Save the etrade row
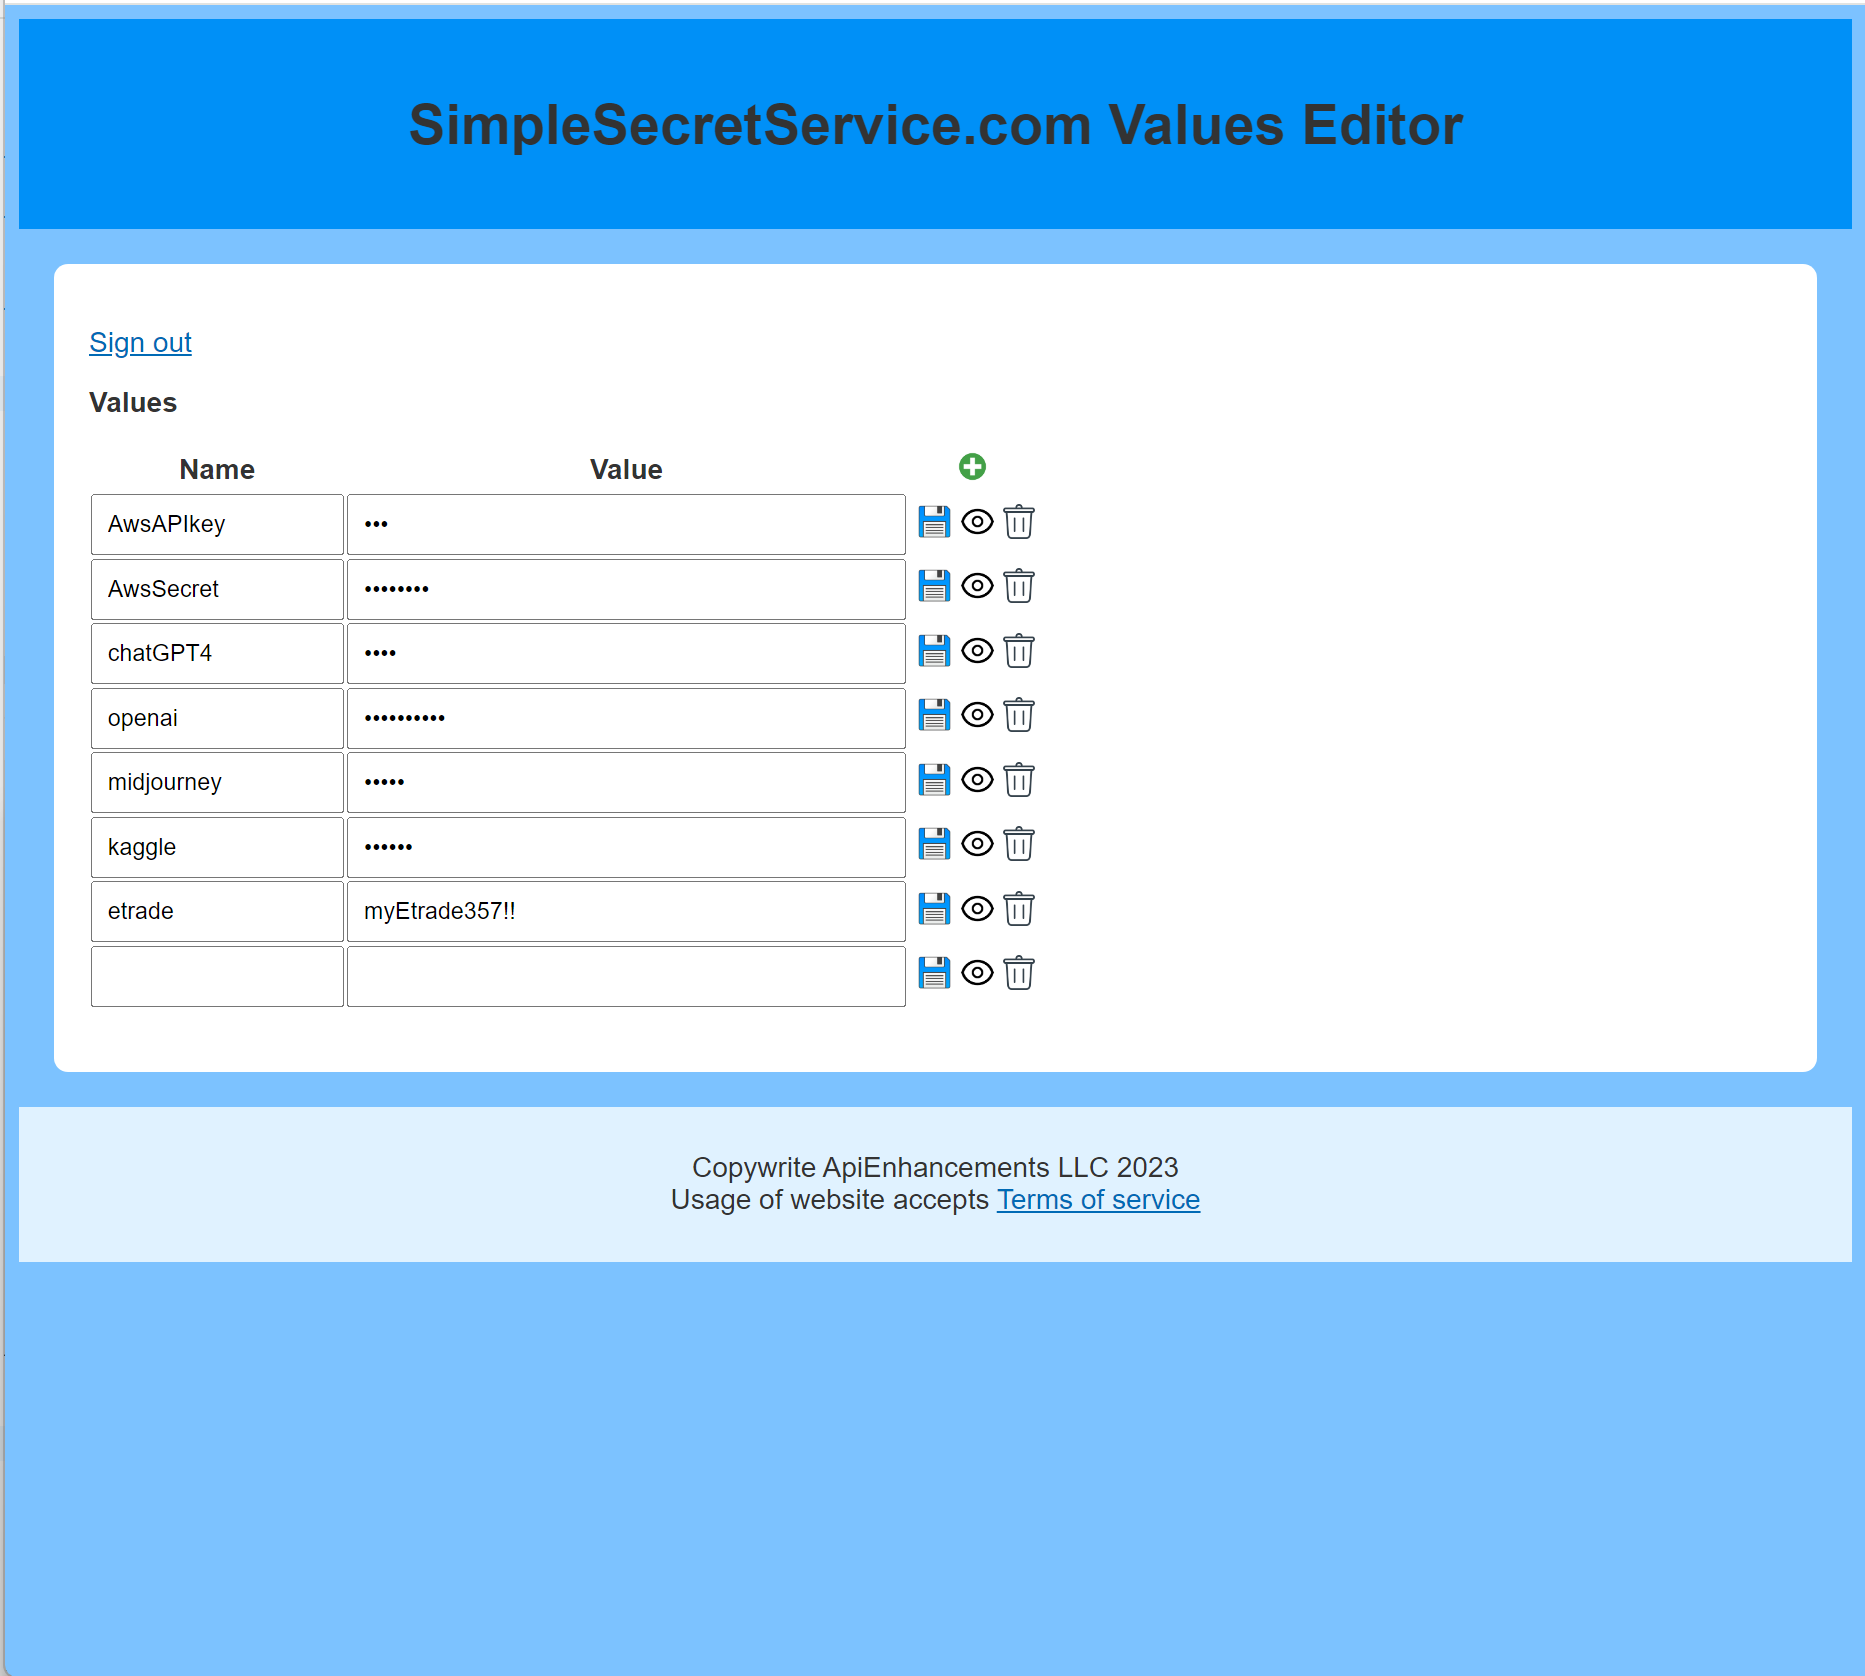 934,909
